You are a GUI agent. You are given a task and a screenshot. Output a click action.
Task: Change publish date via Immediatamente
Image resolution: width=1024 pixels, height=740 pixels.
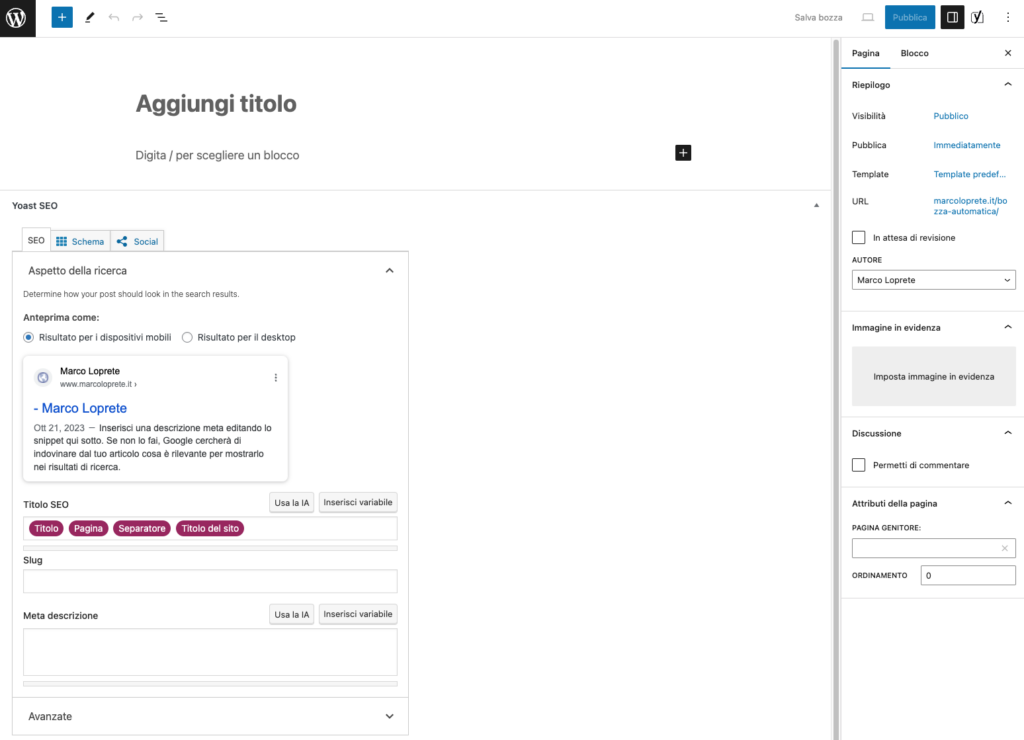coord(967,145)
